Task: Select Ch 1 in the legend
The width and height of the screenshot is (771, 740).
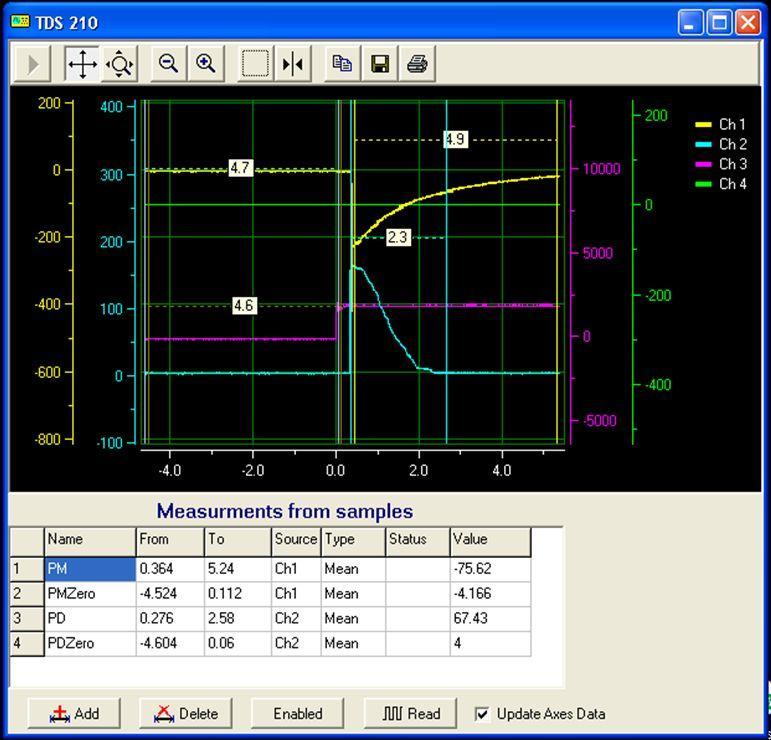Action: (721, 124)
